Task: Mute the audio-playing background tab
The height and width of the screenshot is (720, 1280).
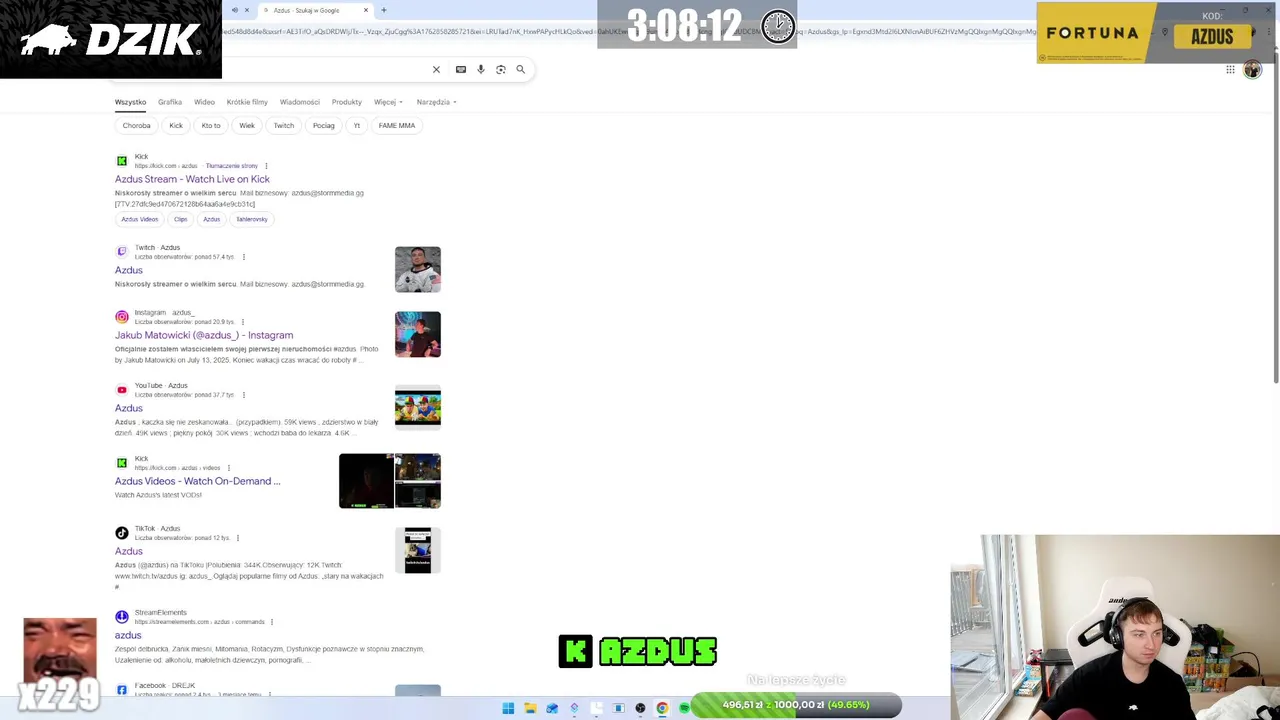Action: tap(235, 10)
